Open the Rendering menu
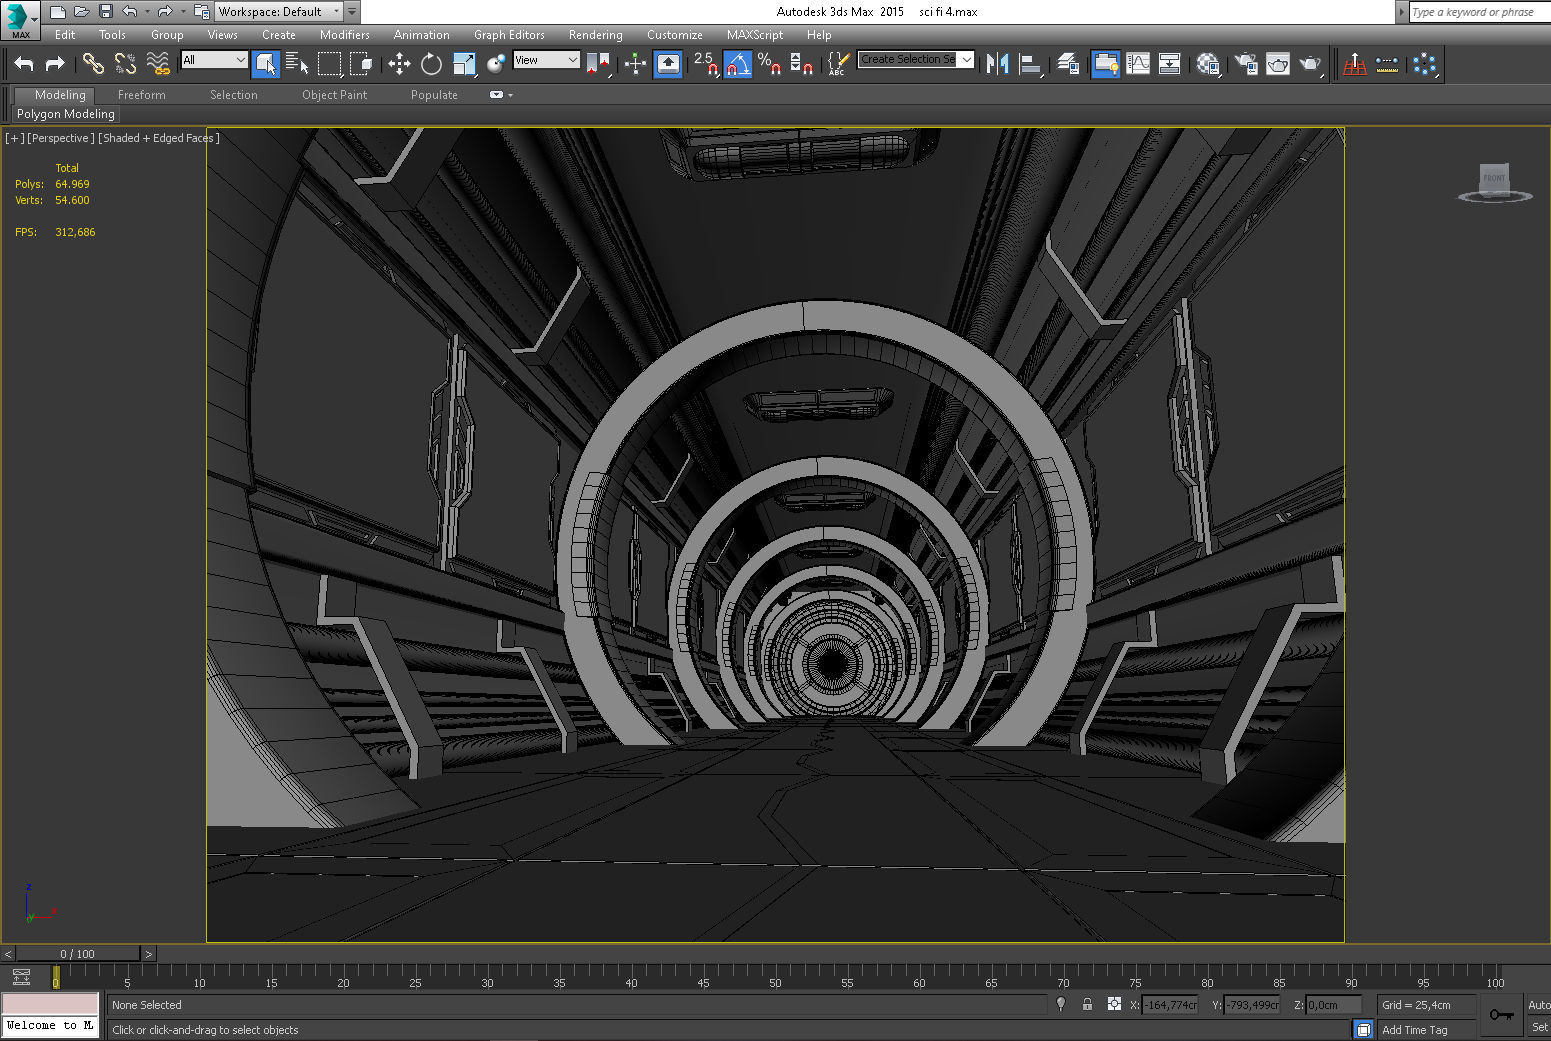 point(595,35)
